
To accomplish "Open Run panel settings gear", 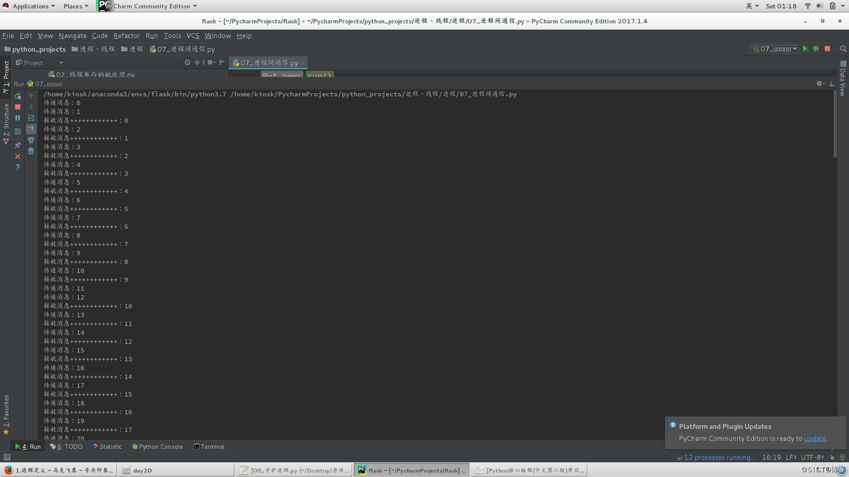I will click(x=820, y=84).
